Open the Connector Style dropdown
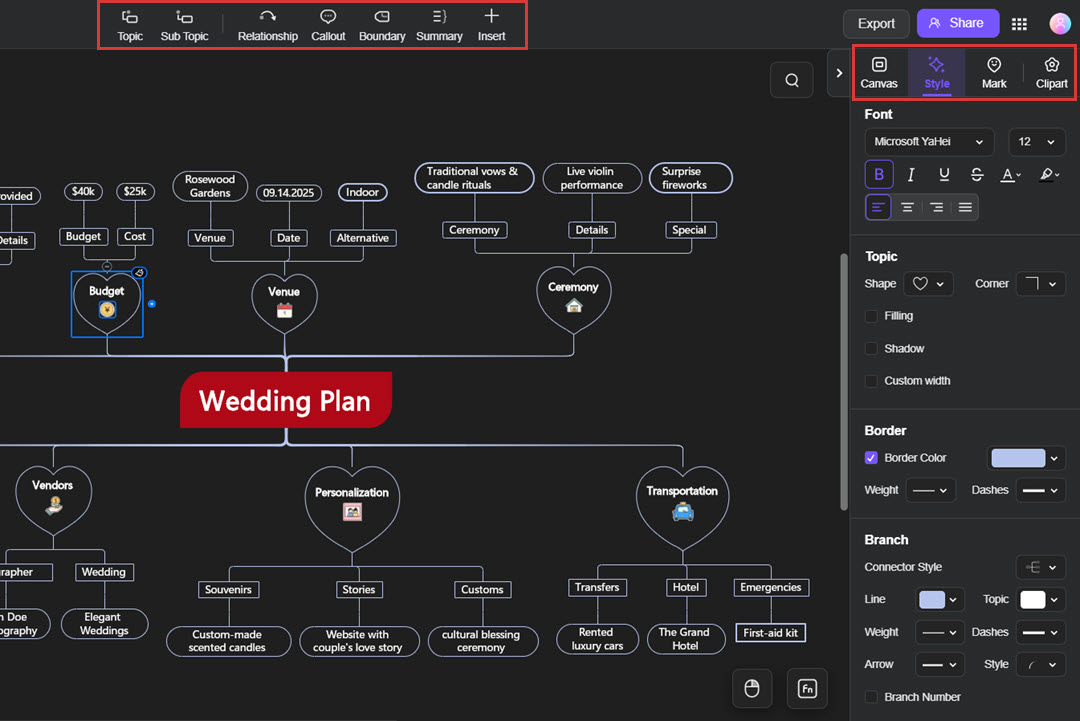Image resolution: width=1080 pixels, height=721 pixels. tap(1040, 566)
